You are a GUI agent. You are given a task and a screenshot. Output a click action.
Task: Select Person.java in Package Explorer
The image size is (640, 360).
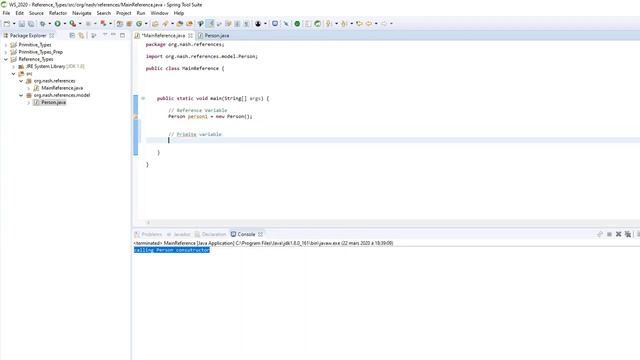(x=53, y=102)
